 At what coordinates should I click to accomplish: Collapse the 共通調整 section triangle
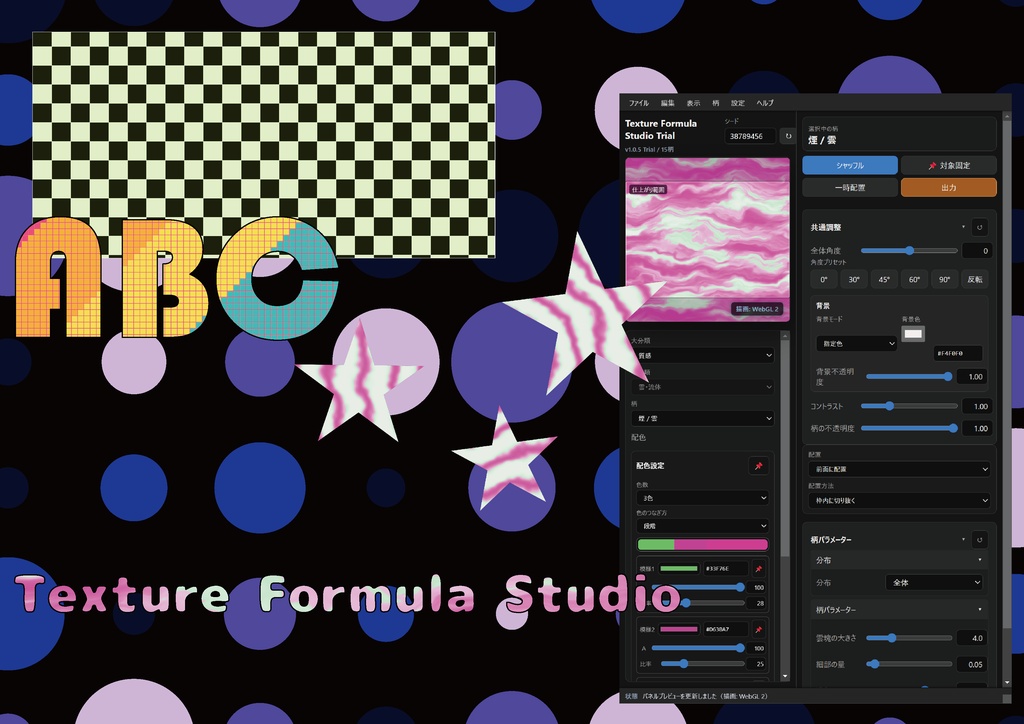pos(963,227)
